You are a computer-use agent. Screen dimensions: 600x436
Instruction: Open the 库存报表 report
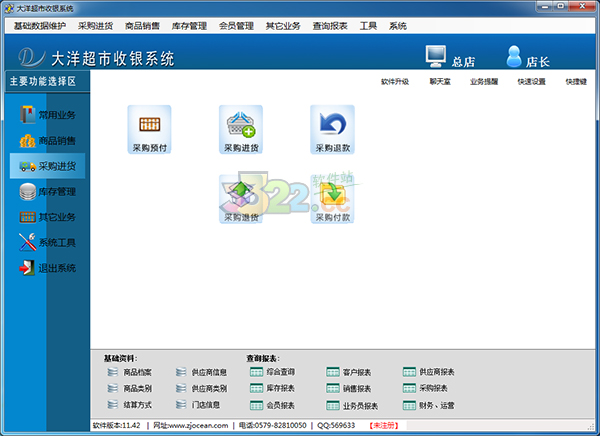coord(272,388)
